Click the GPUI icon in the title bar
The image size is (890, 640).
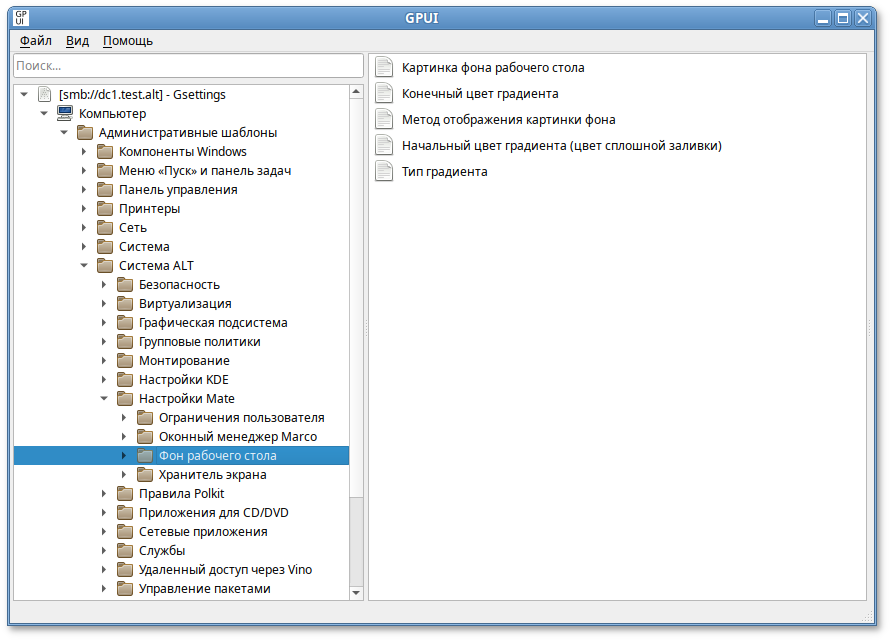(x=20, y=17)
